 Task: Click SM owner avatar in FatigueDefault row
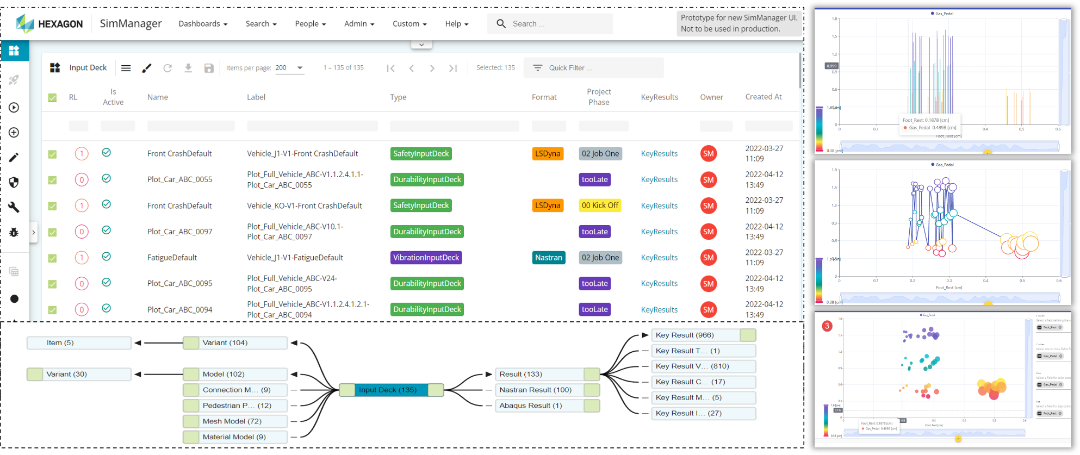point(708,257)
